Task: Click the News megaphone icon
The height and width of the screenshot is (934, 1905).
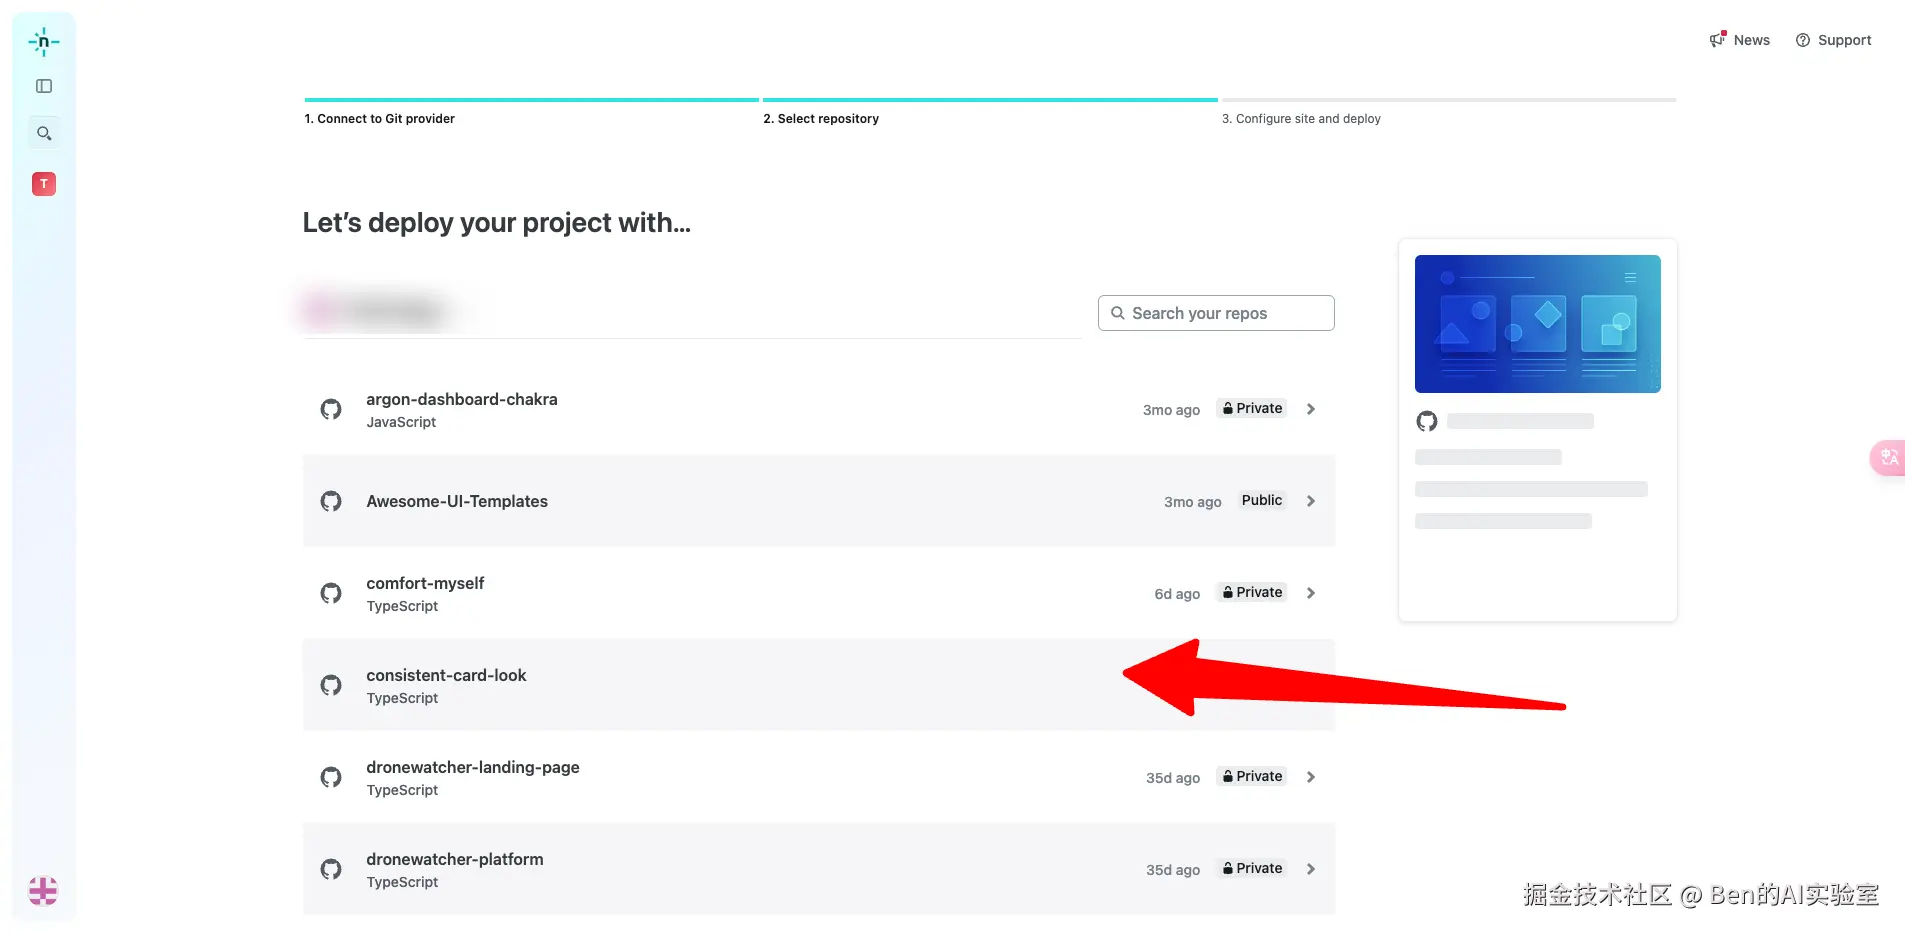Action: [1718, 40]
